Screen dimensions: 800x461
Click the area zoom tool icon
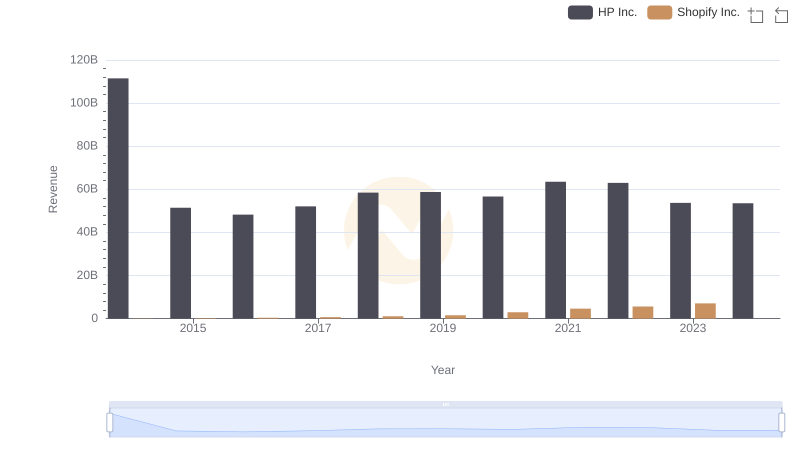[x=756, y=15]
